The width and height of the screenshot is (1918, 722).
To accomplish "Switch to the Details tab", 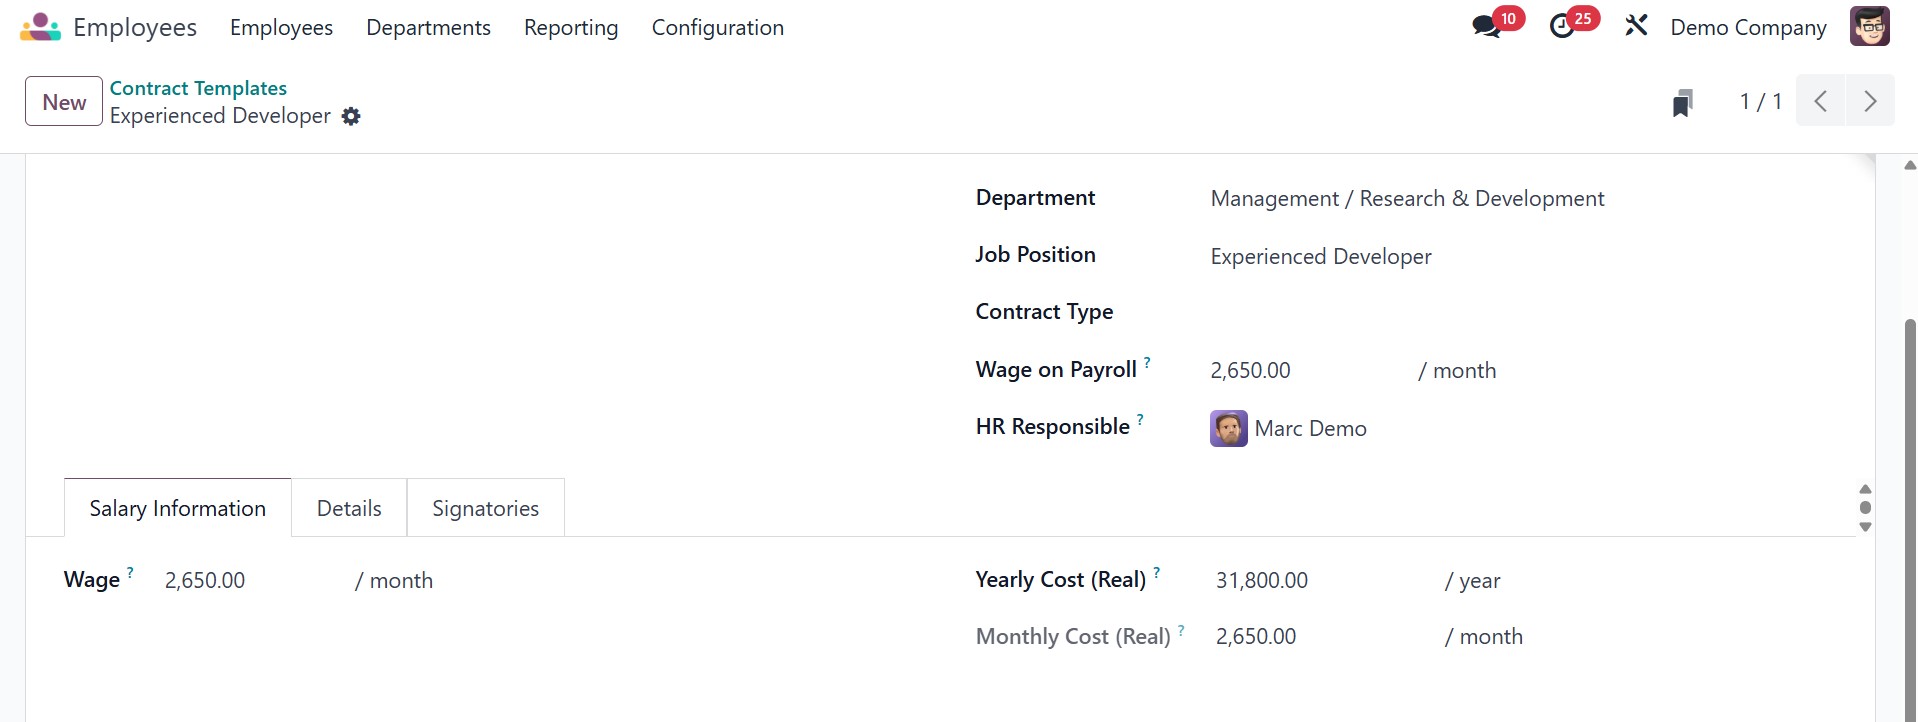I will [349, 508].
